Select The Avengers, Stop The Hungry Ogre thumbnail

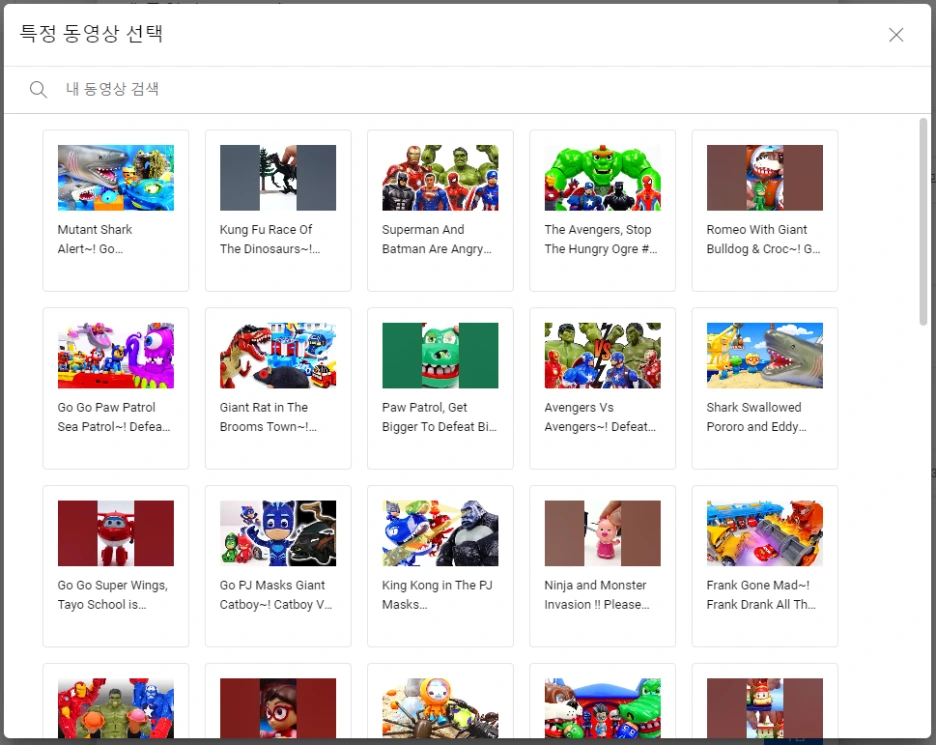[x=603, y=178]
